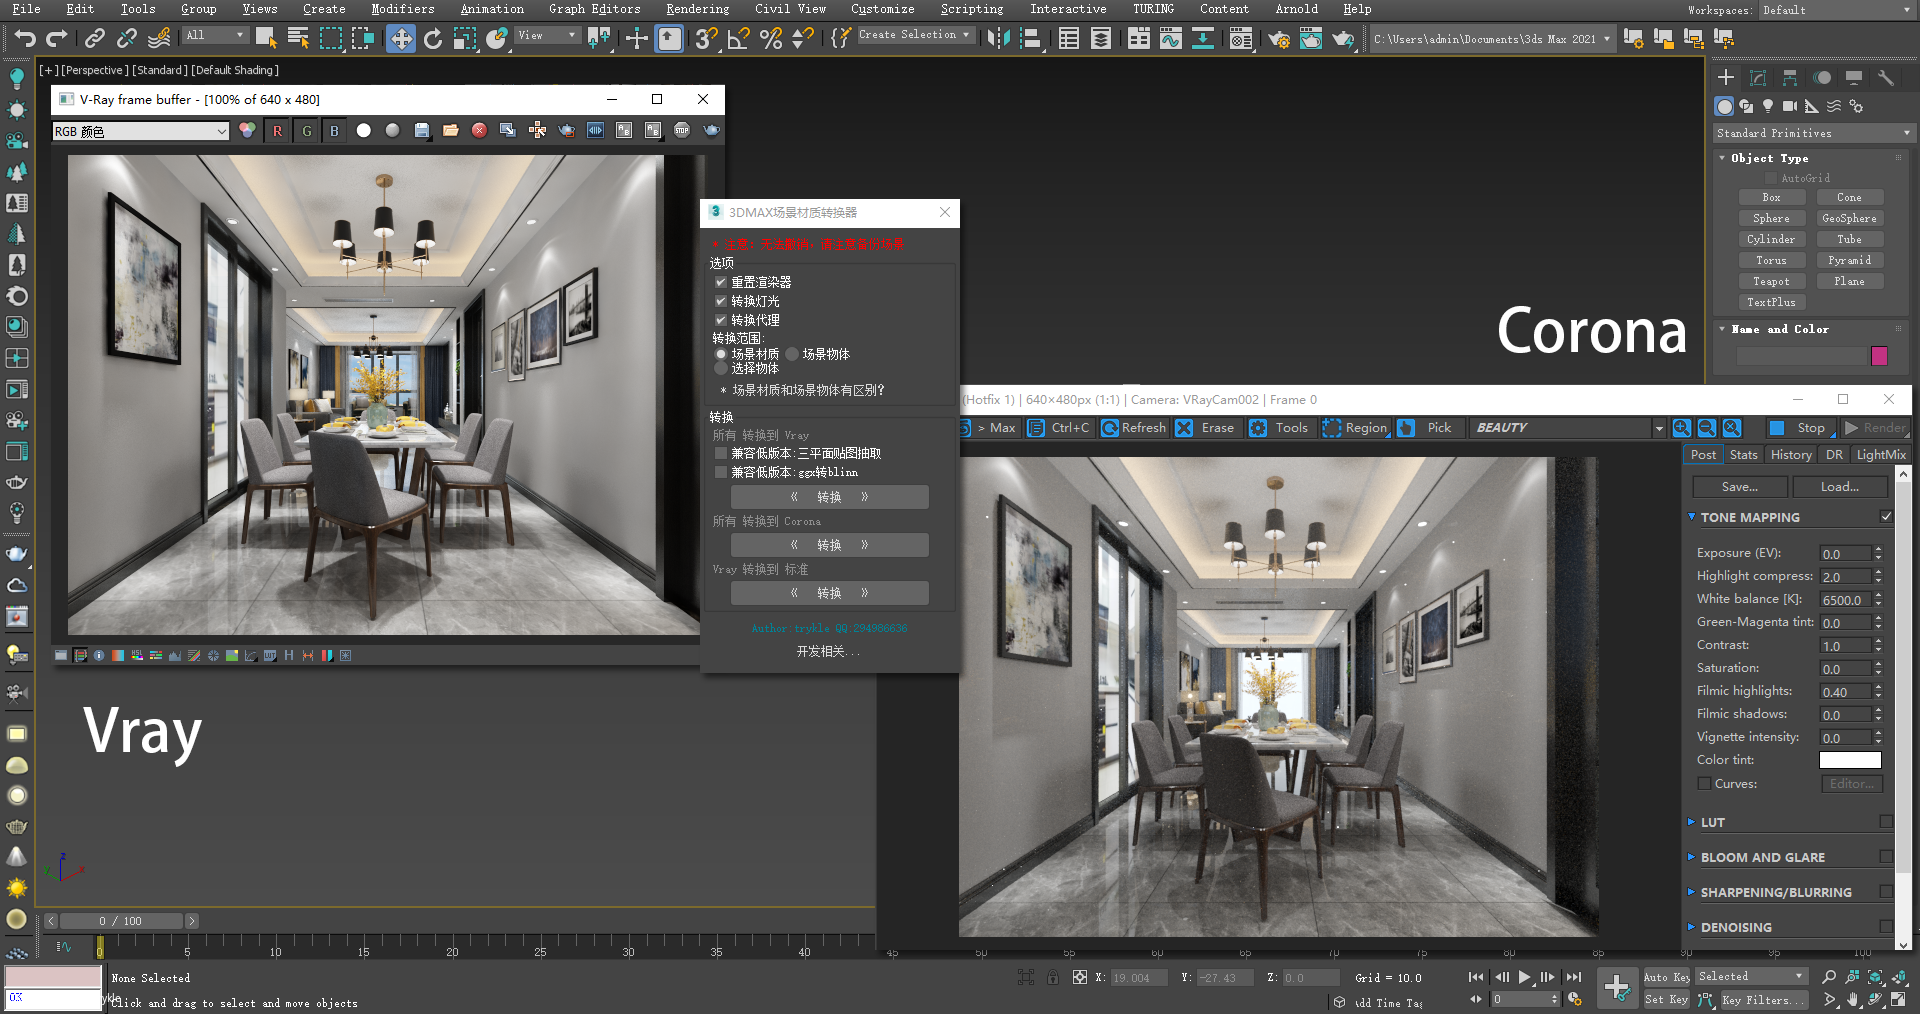The width and height of the screenshot is (1920, 1014).
Task: Select the 选择物体 radio option
Action: pyautogui.click(x=721, y=368)
